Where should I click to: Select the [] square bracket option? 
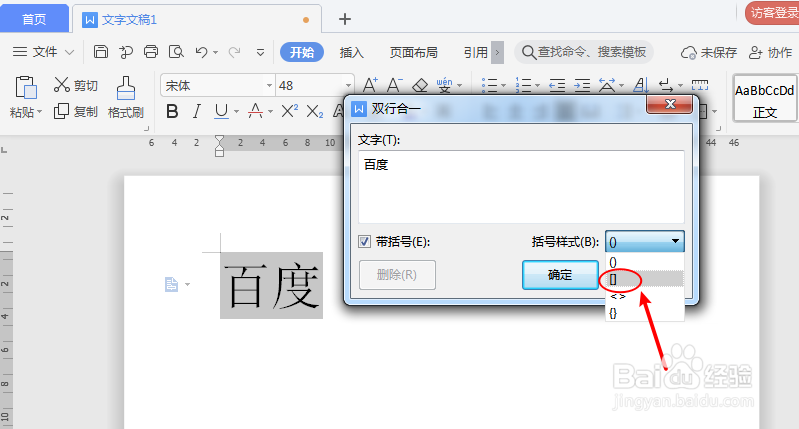tap(645, 279)
